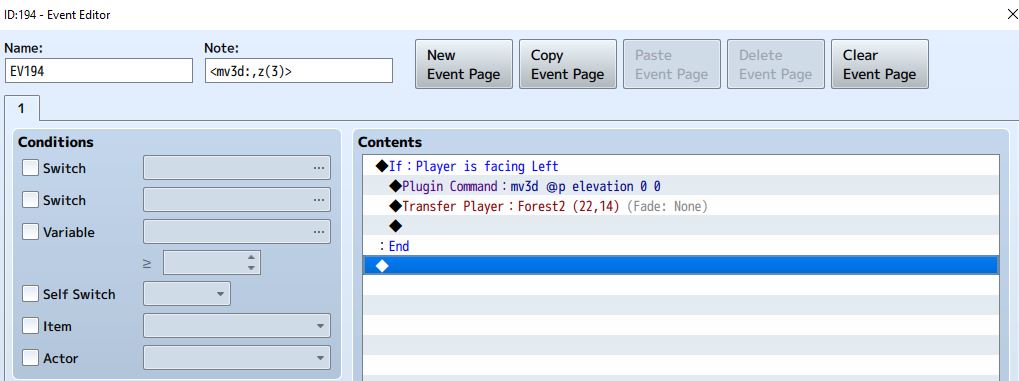
Task: Enable the Variable condition checkbox
Action: [x=31, y=232]
